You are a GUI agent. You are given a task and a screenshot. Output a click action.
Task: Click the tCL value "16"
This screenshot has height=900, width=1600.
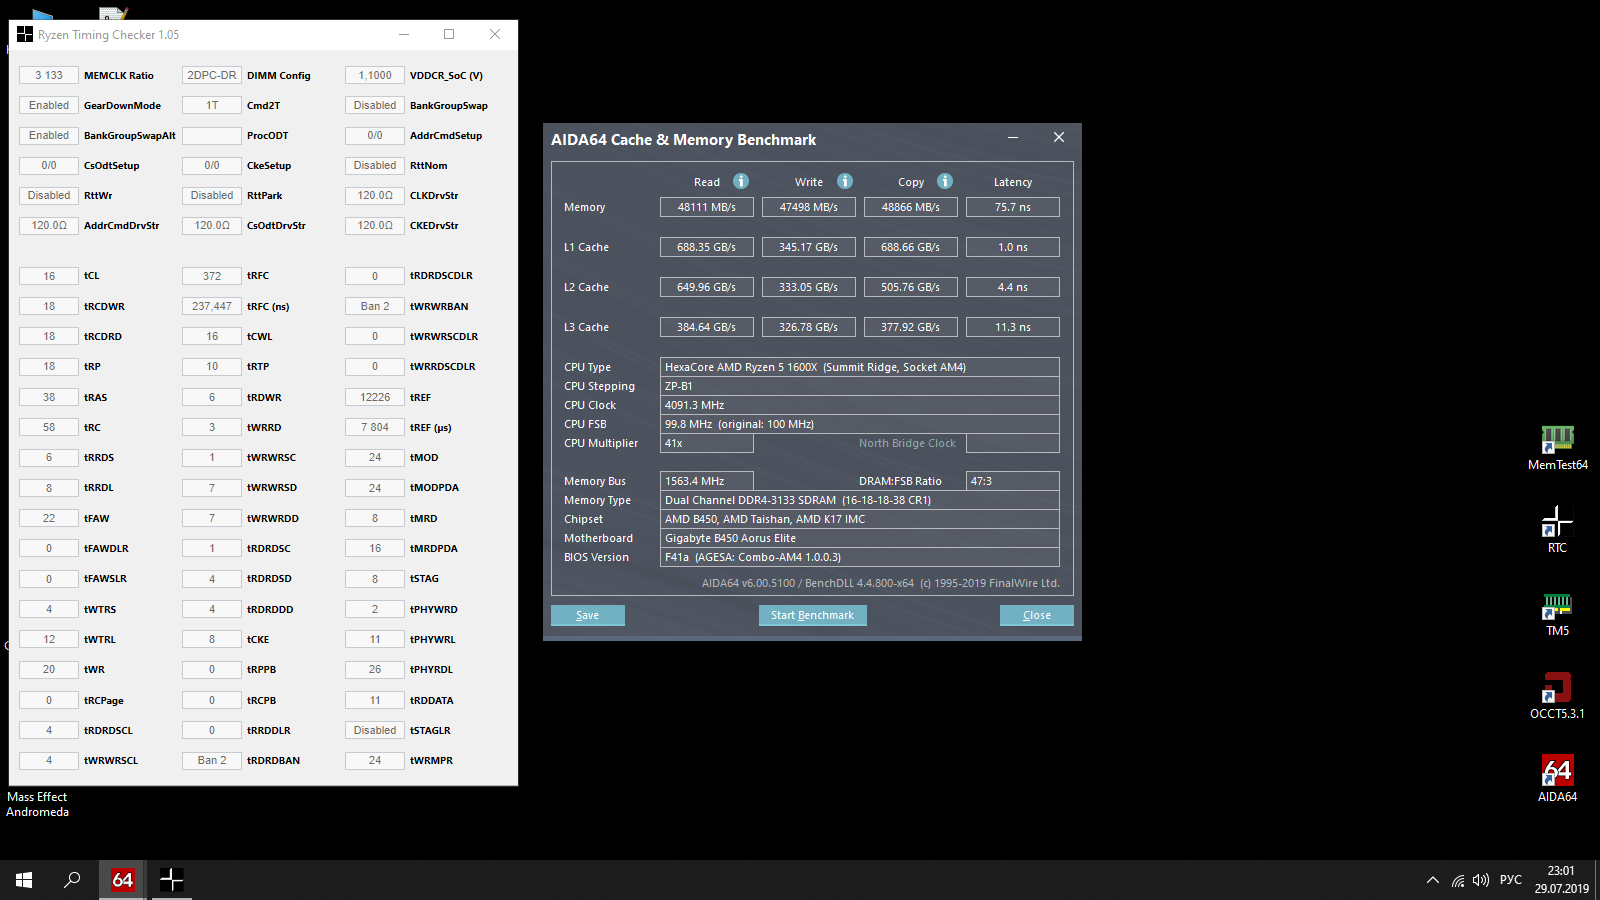click(49, 276)
